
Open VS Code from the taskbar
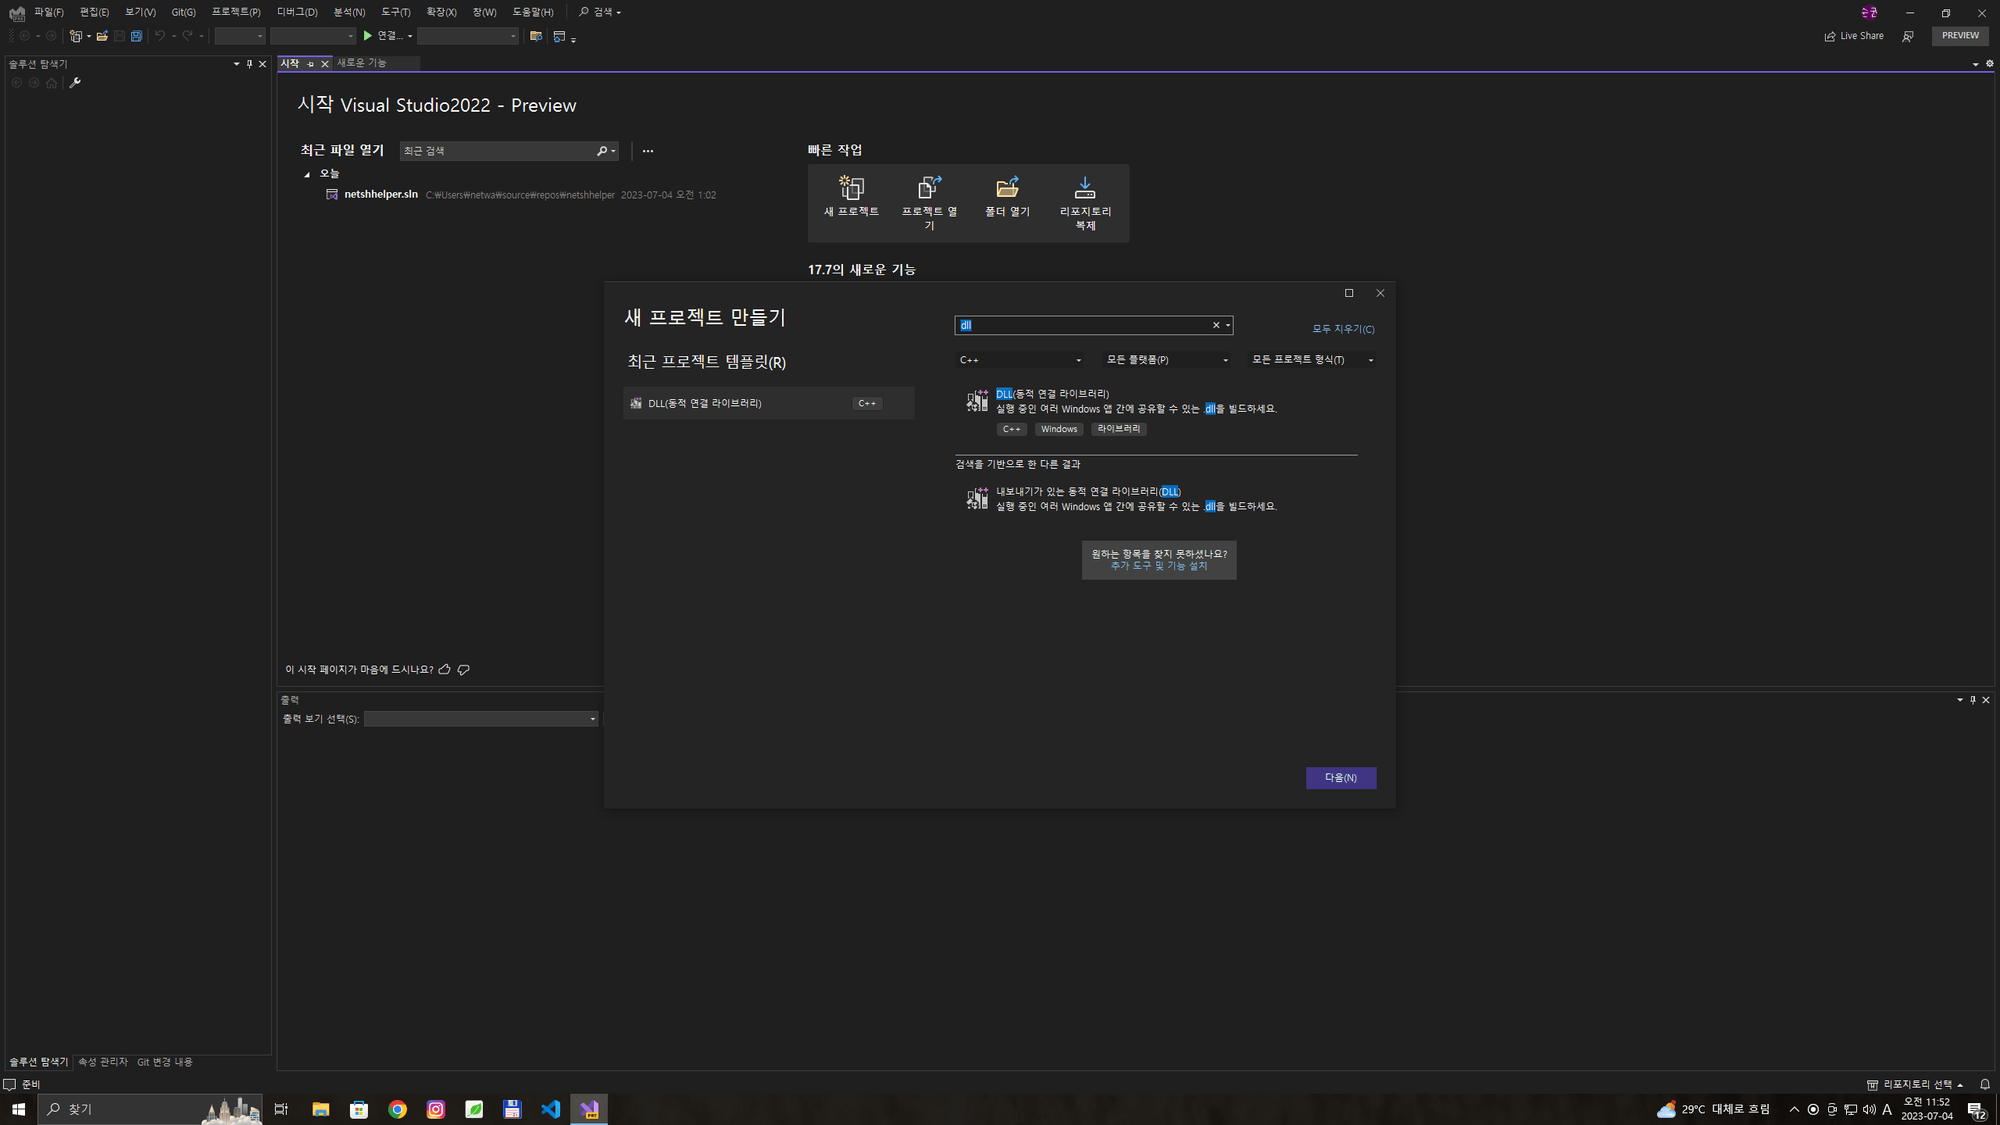(550, 1109)
